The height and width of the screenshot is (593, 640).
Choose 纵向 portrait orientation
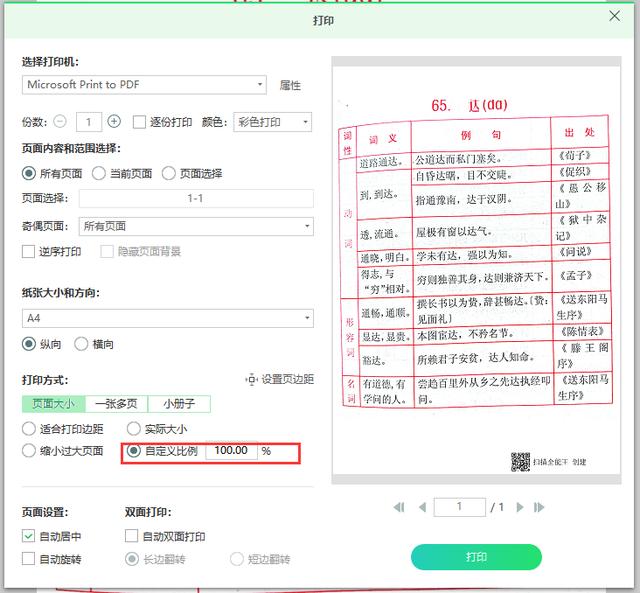coord(29,344)
